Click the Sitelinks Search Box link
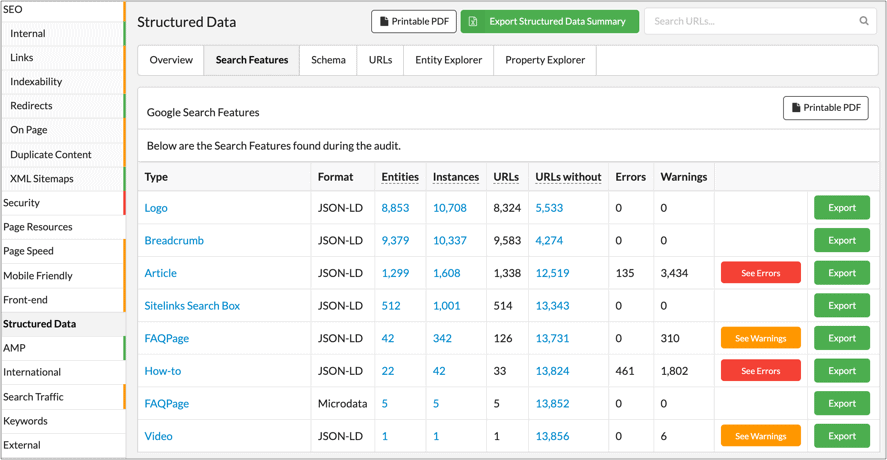Viewport: 887px width, 460px height. pos(192,306)
